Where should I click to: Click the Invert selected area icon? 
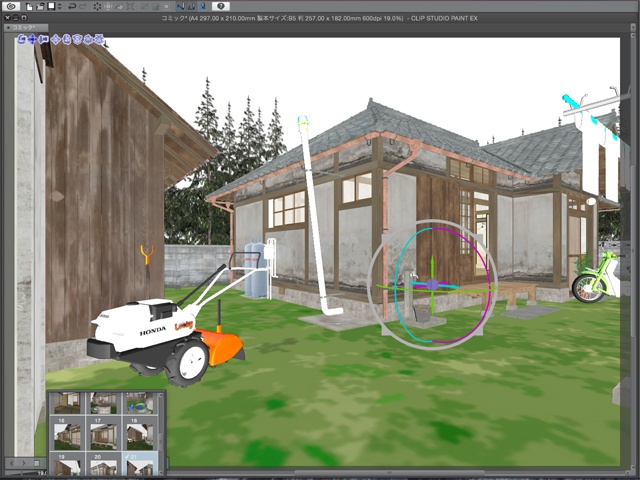[155, 6]
